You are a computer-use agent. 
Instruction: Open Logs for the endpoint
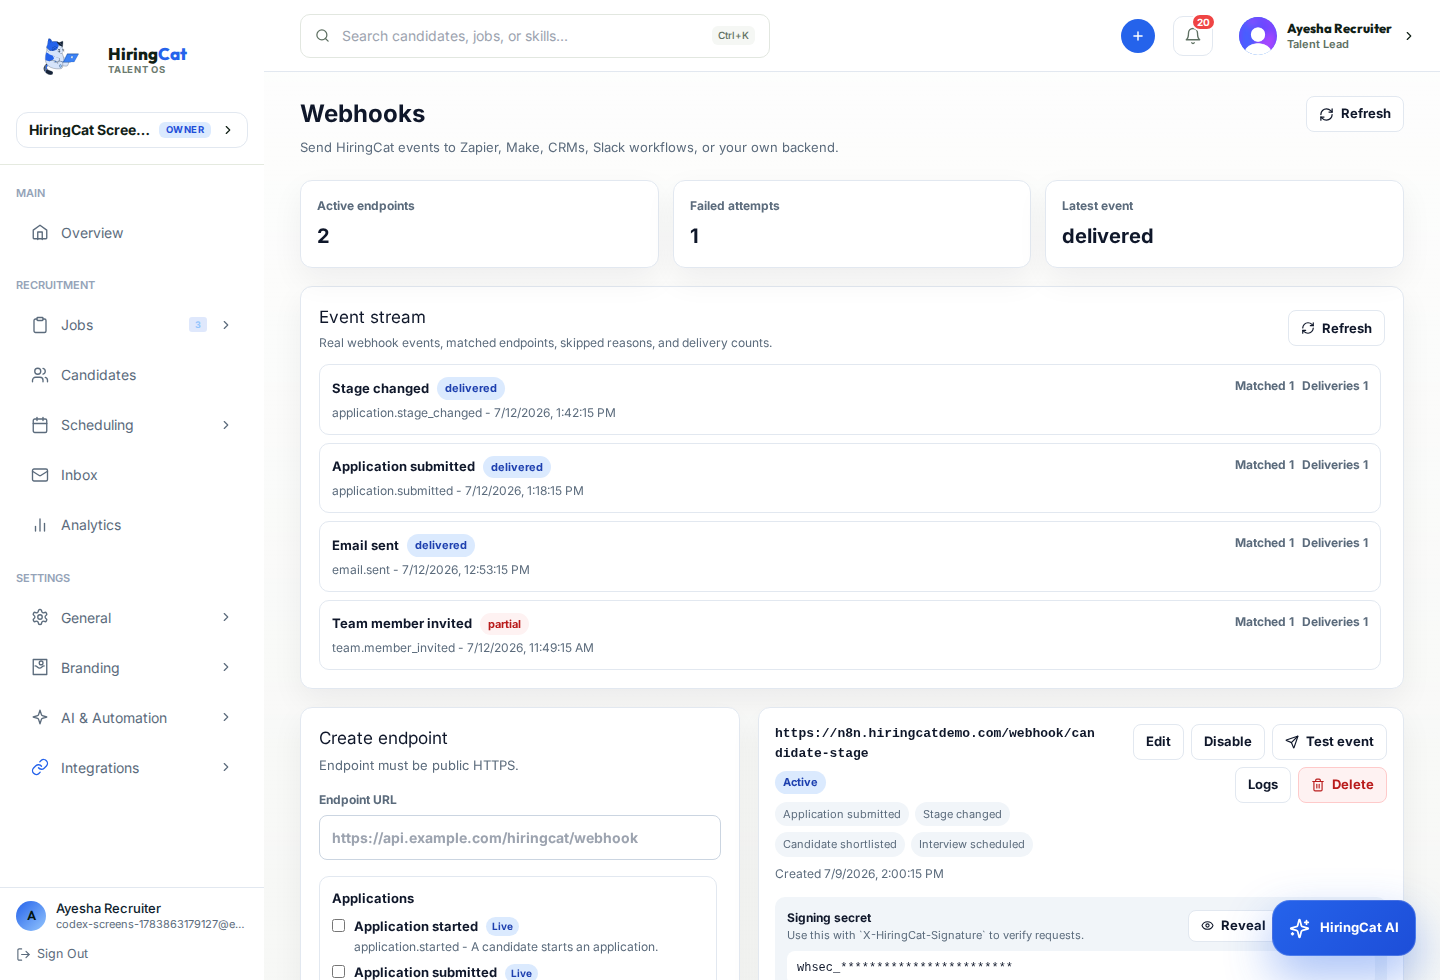1263,785
